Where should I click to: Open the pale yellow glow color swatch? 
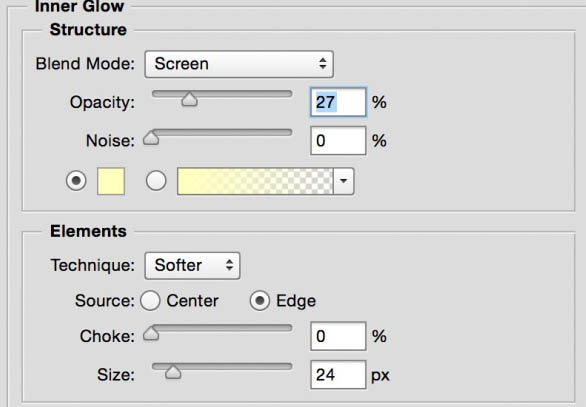(111, 181)
